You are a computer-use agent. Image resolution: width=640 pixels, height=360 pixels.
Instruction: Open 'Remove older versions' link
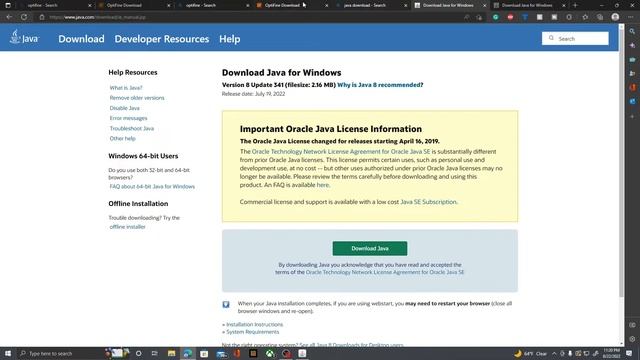click(x=137, y=98)
